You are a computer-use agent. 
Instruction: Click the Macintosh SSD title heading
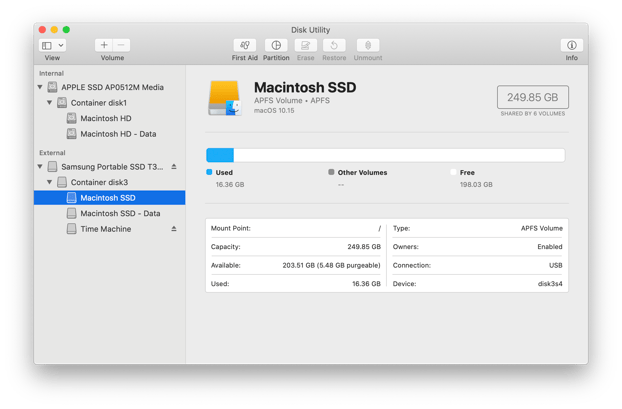click(x=305, y=87)
